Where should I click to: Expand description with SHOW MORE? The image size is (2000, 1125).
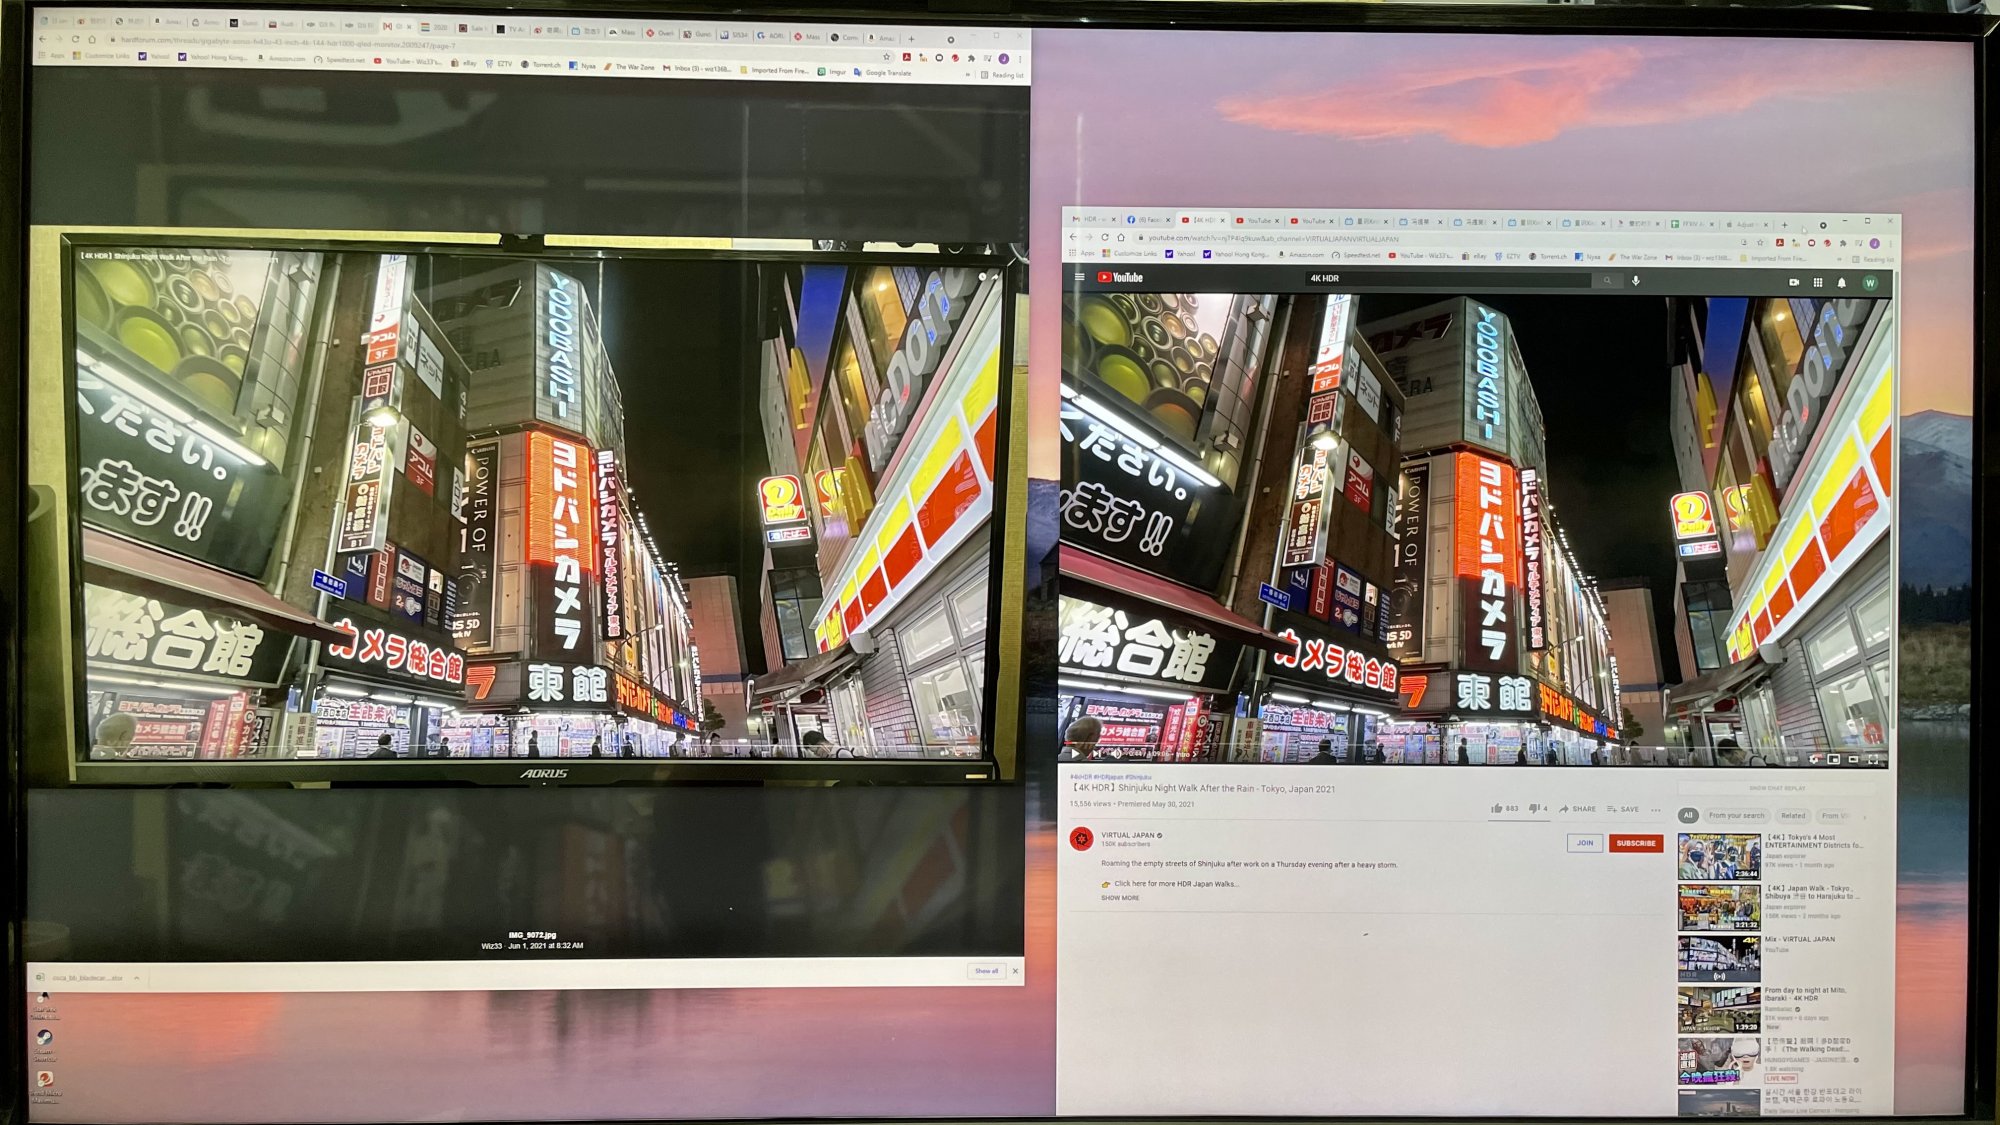[1120, 898]
